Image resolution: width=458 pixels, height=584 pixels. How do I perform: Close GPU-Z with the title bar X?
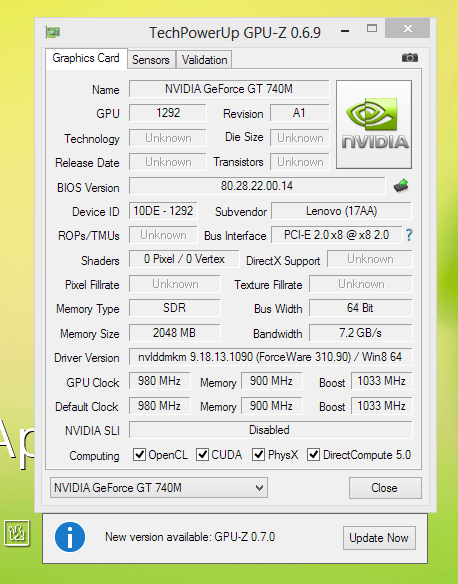tap(407, 28)
